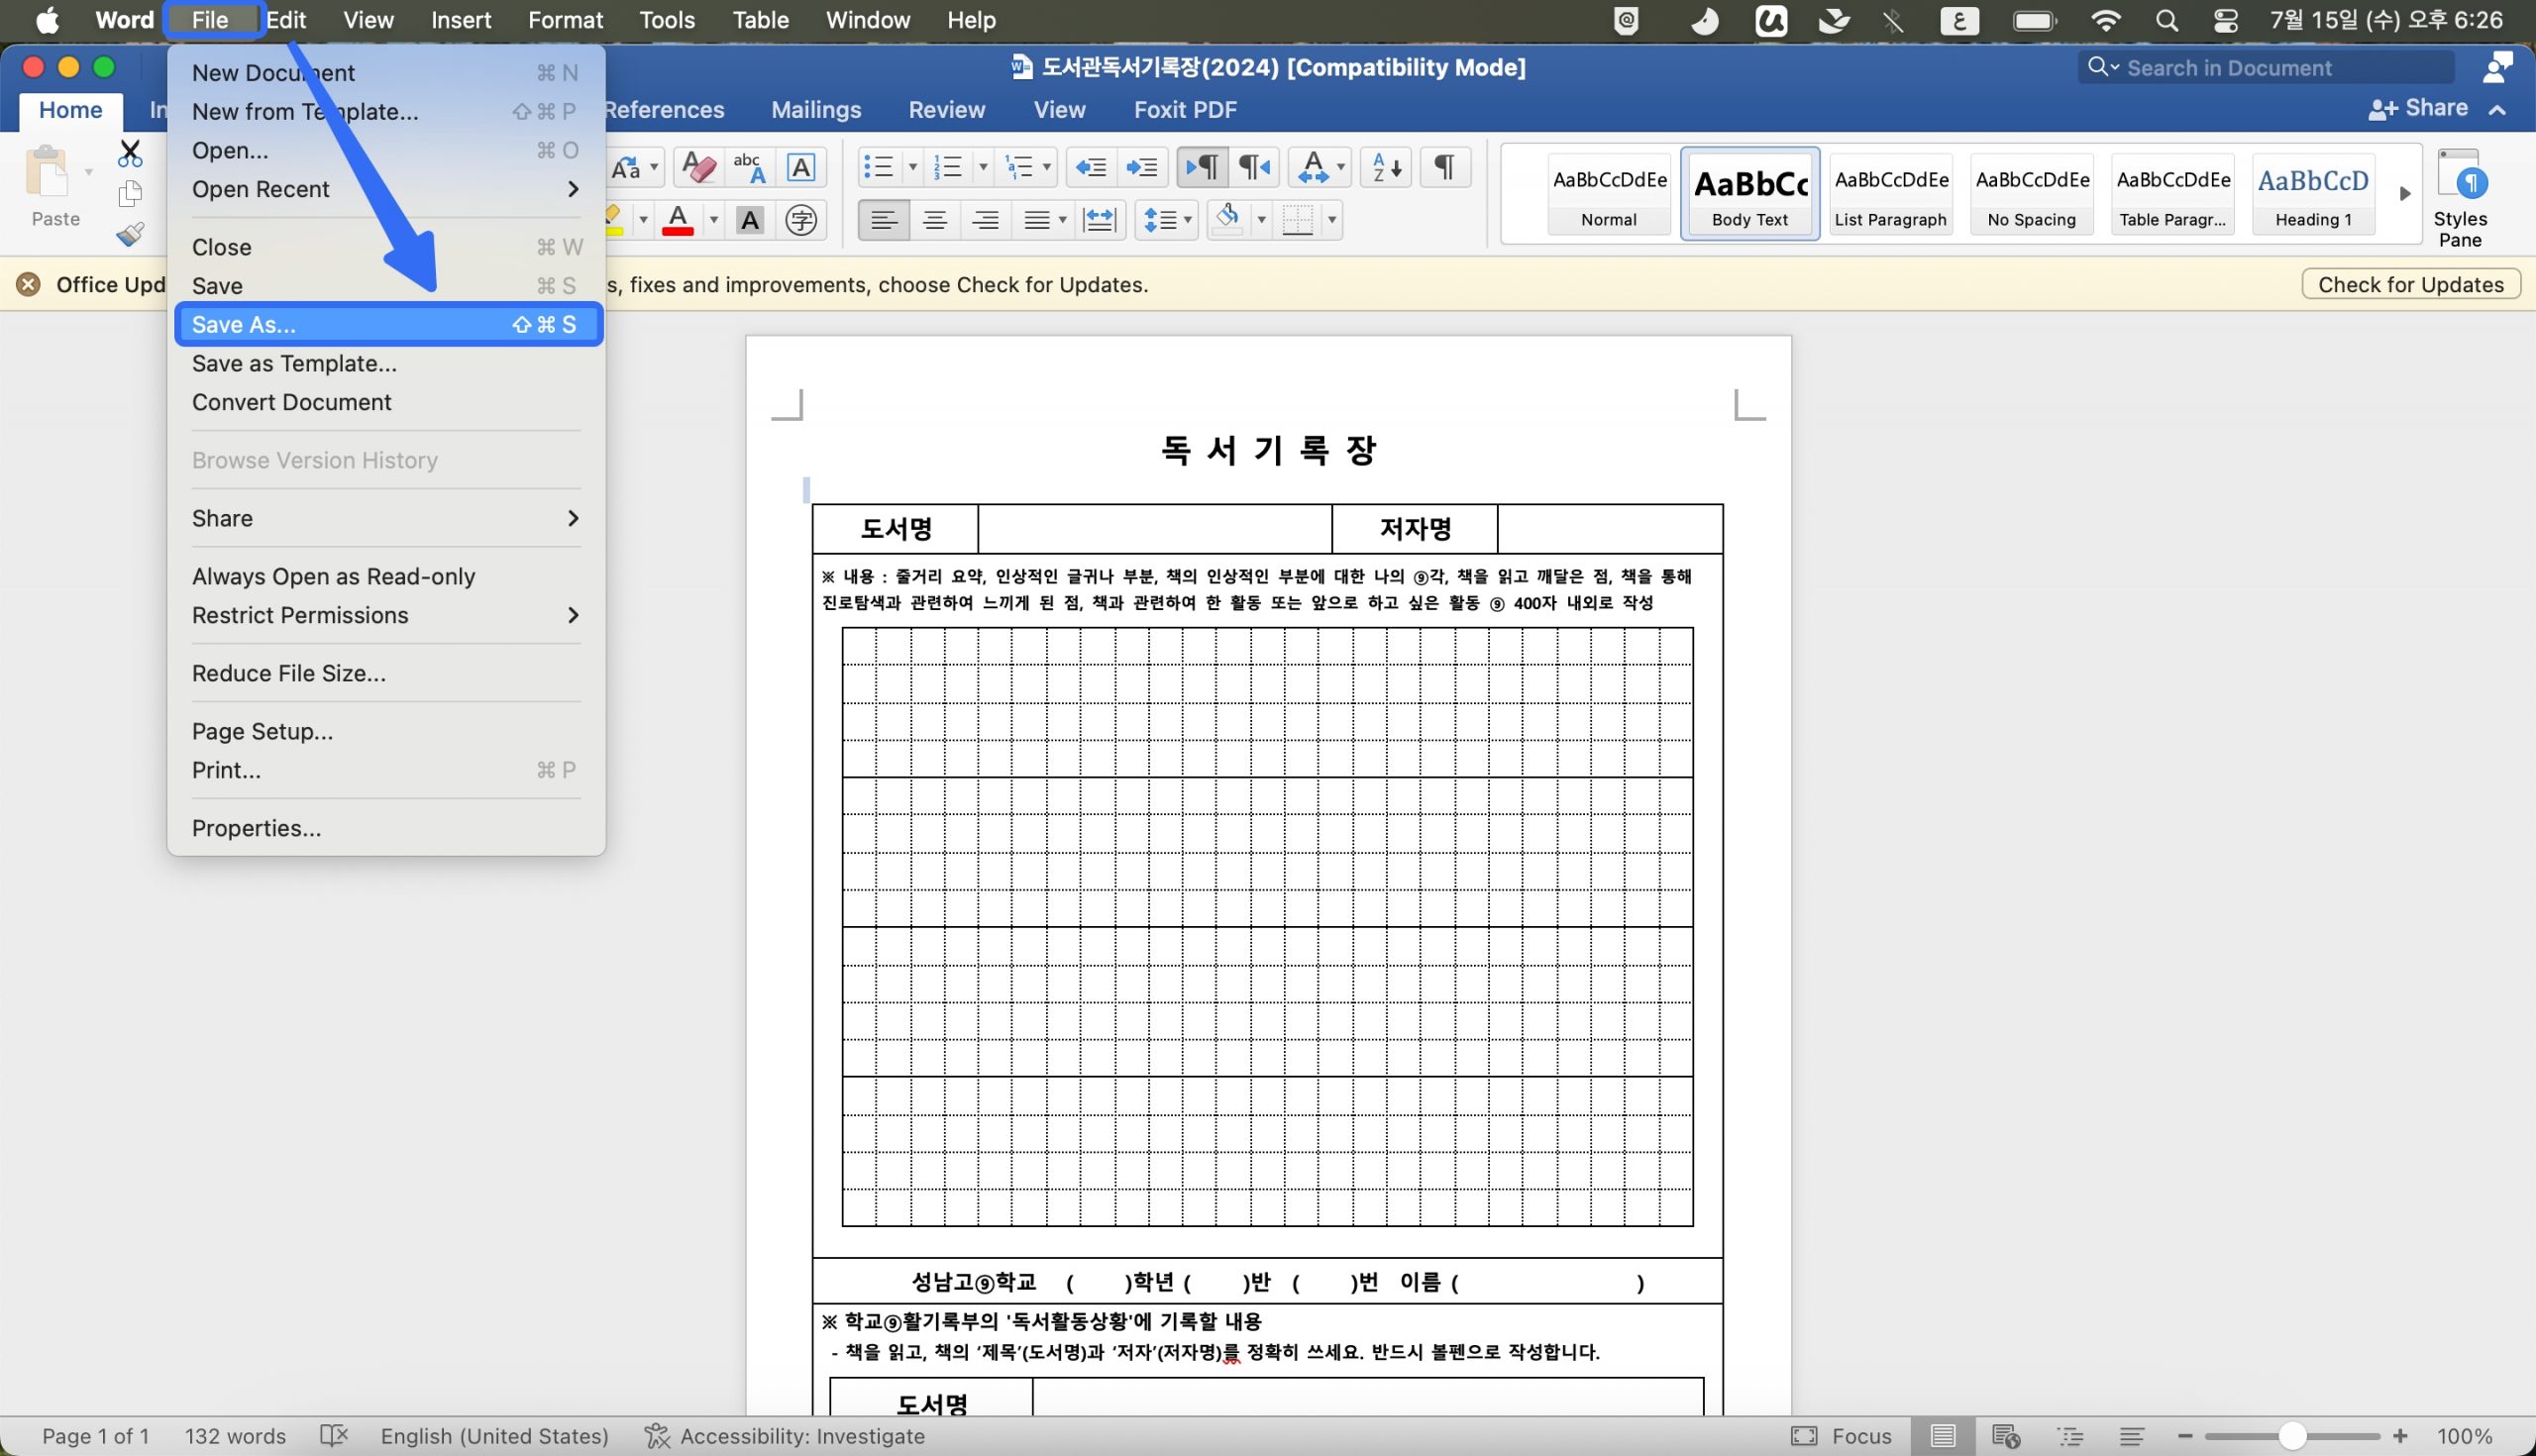Toggle Show/Hide paragraph marks
Viewport: 2536px width, 1456px height.
tap(1444, 167)
